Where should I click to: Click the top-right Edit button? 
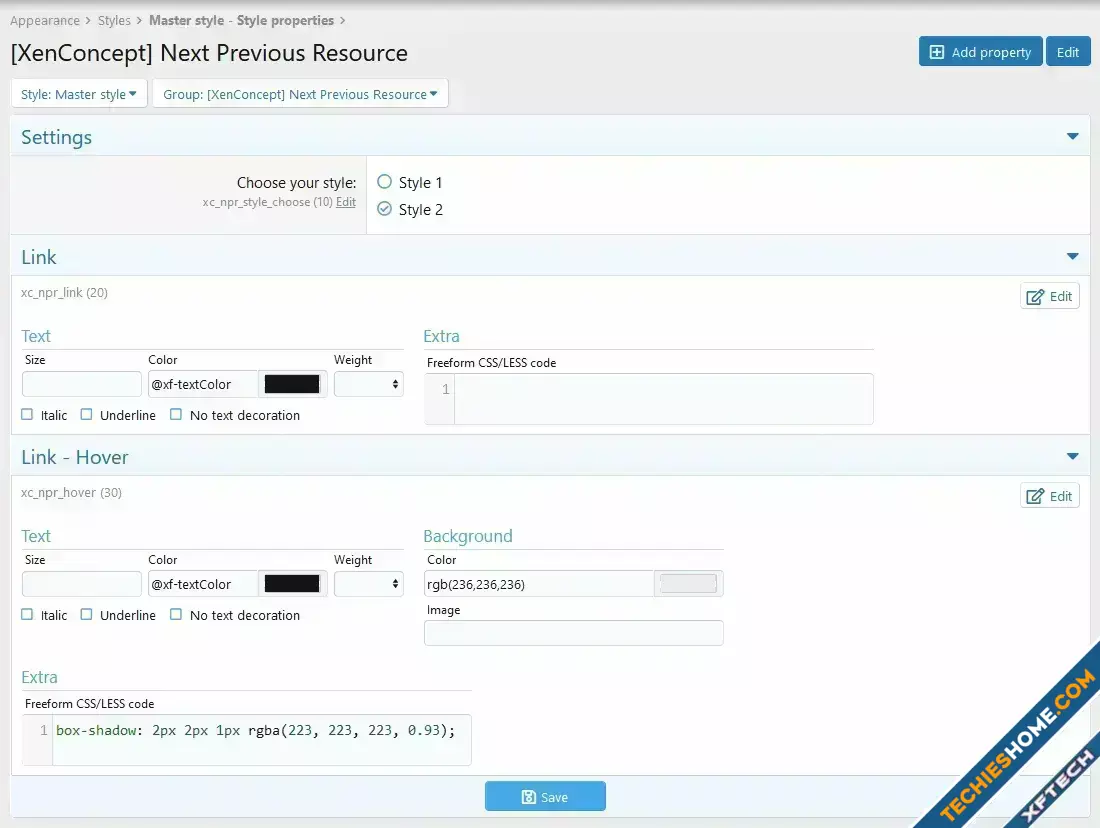click(1068, 52)
